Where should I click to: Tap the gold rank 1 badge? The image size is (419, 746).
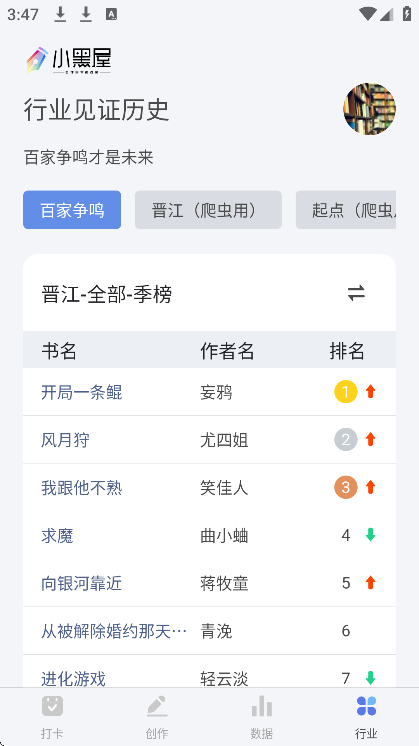click(x=346, y=392)
